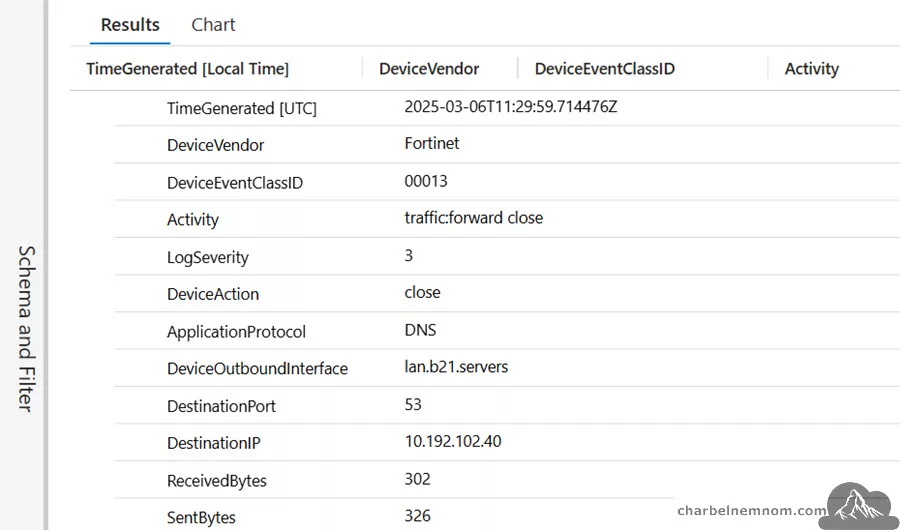Switch to the Results tab
The width and height of the screenshot is (900, 530).
point(130,25)
